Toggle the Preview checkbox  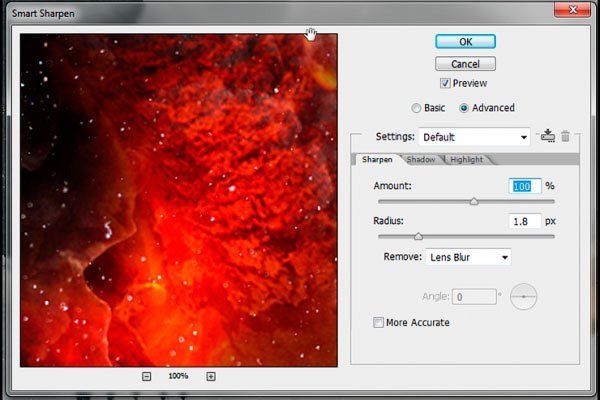click(445, 83)
